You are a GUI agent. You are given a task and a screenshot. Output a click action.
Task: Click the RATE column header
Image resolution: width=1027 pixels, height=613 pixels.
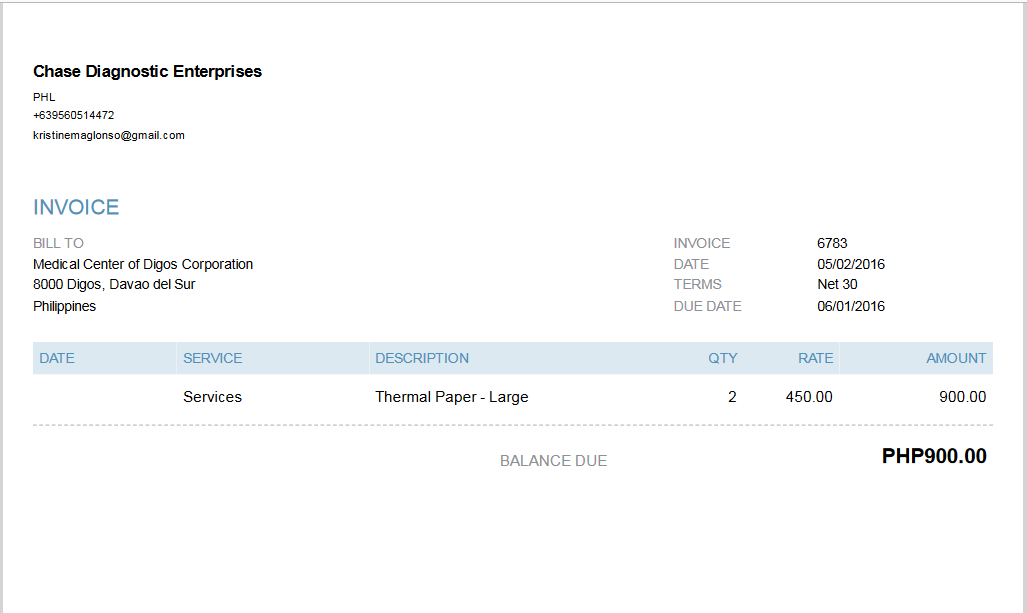pyautogui.click(x=815, y=358)
